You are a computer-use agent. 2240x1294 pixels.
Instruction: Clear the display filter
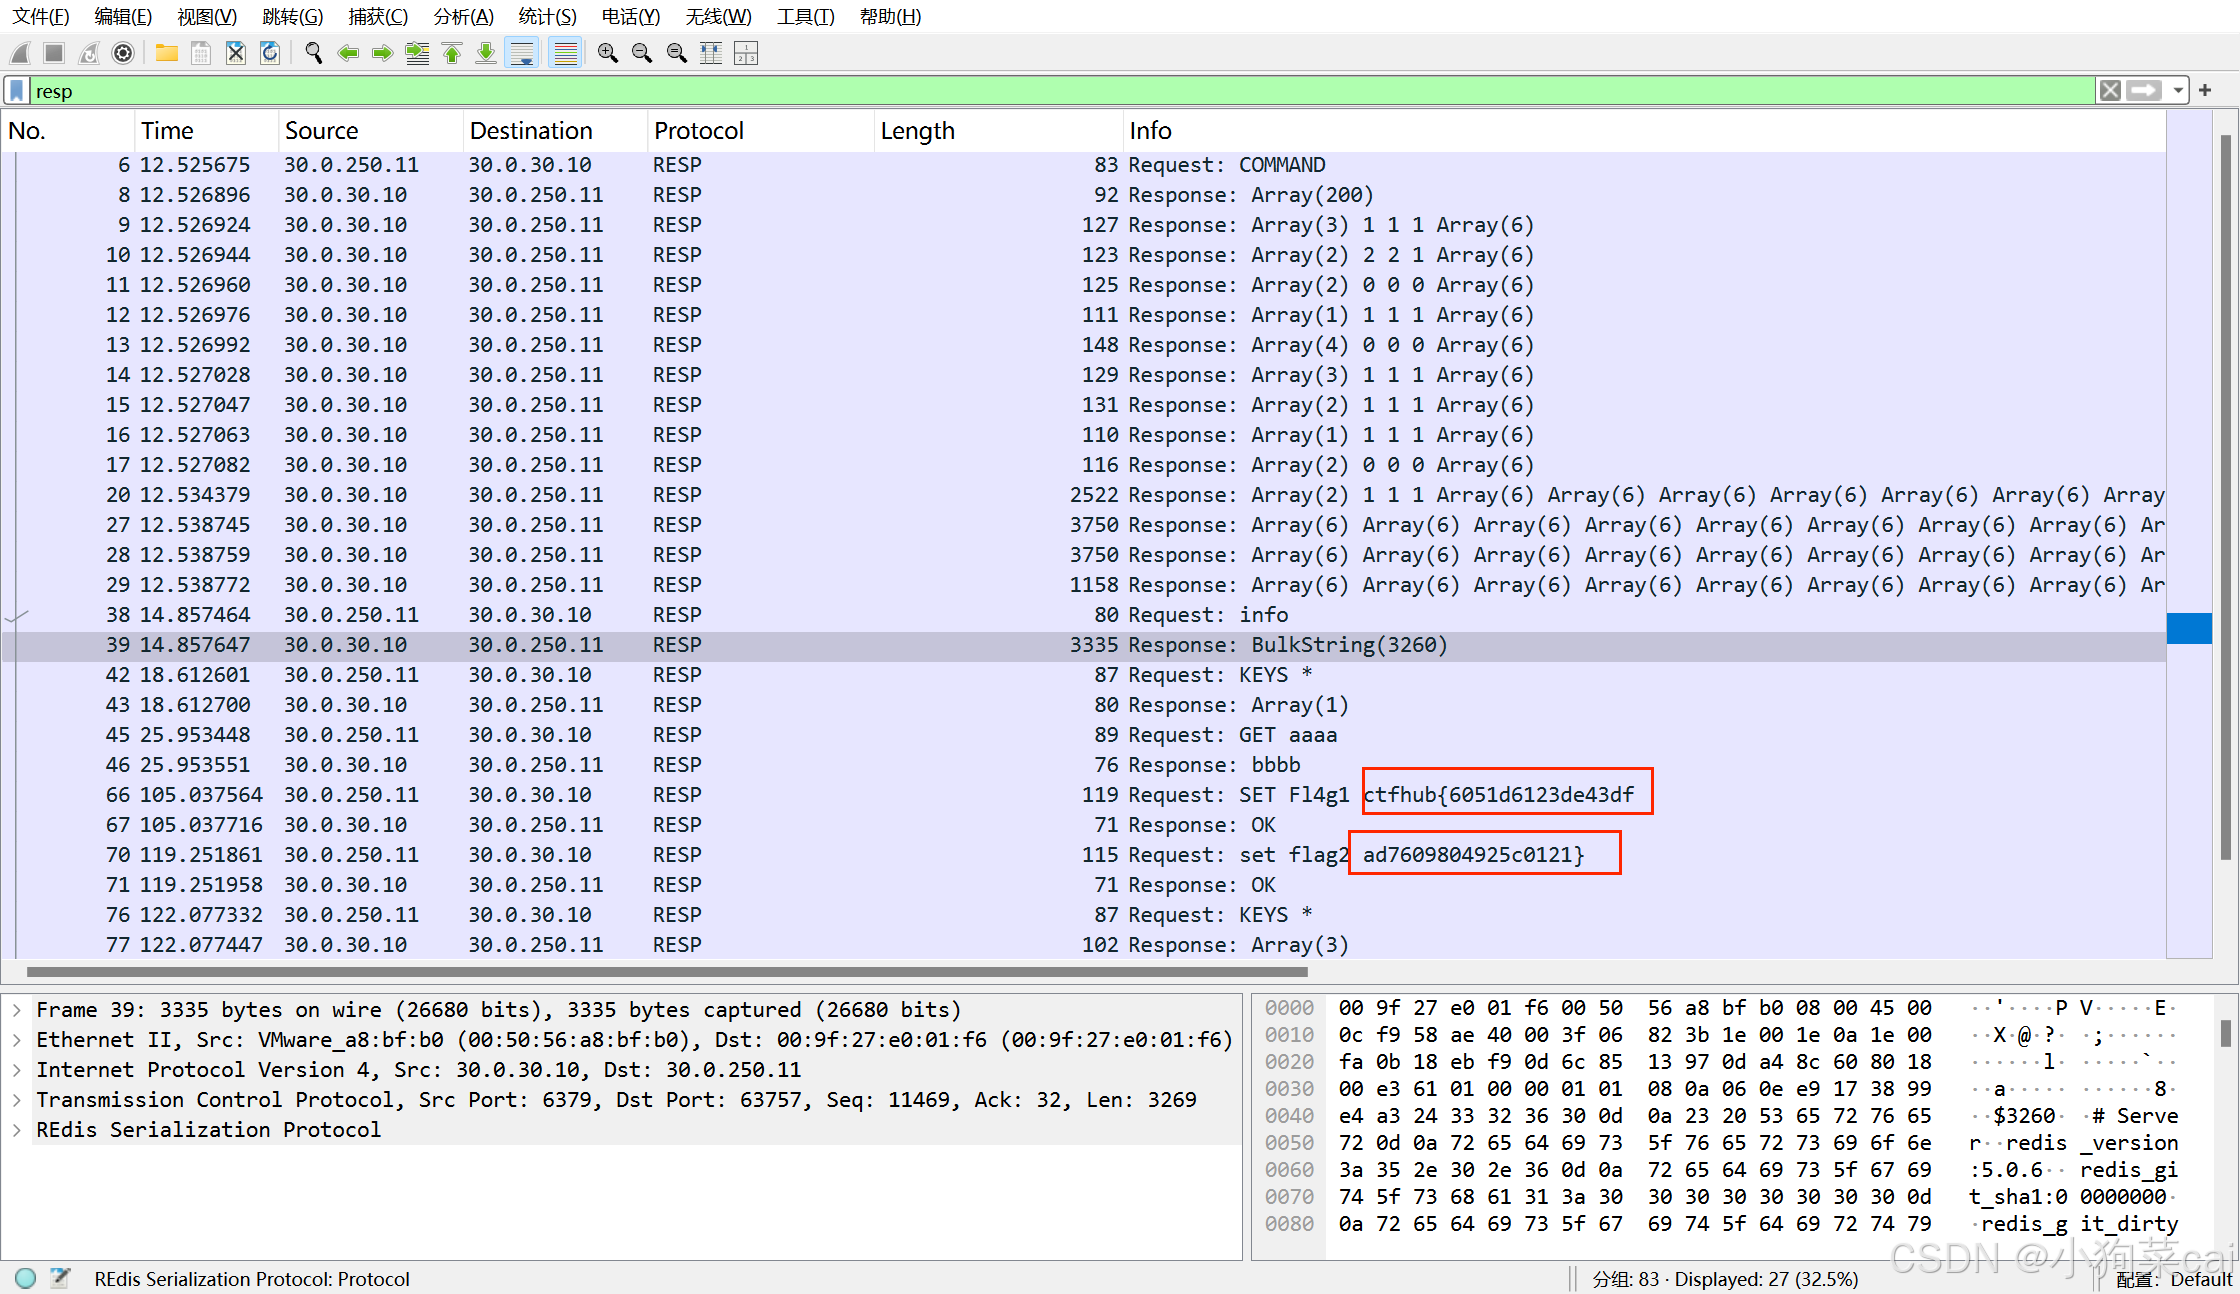[2110, 91]
